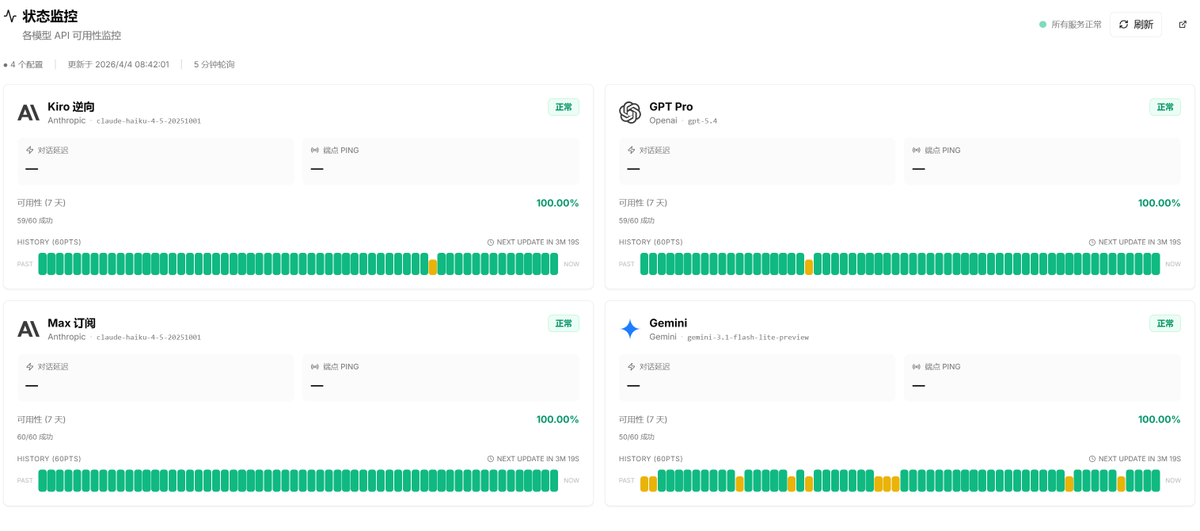Image resolution: width=1200 pixels, height=531 pixels.
Task: Click ping signal icon in Gemini card
Action: click(x=916, y=367)
